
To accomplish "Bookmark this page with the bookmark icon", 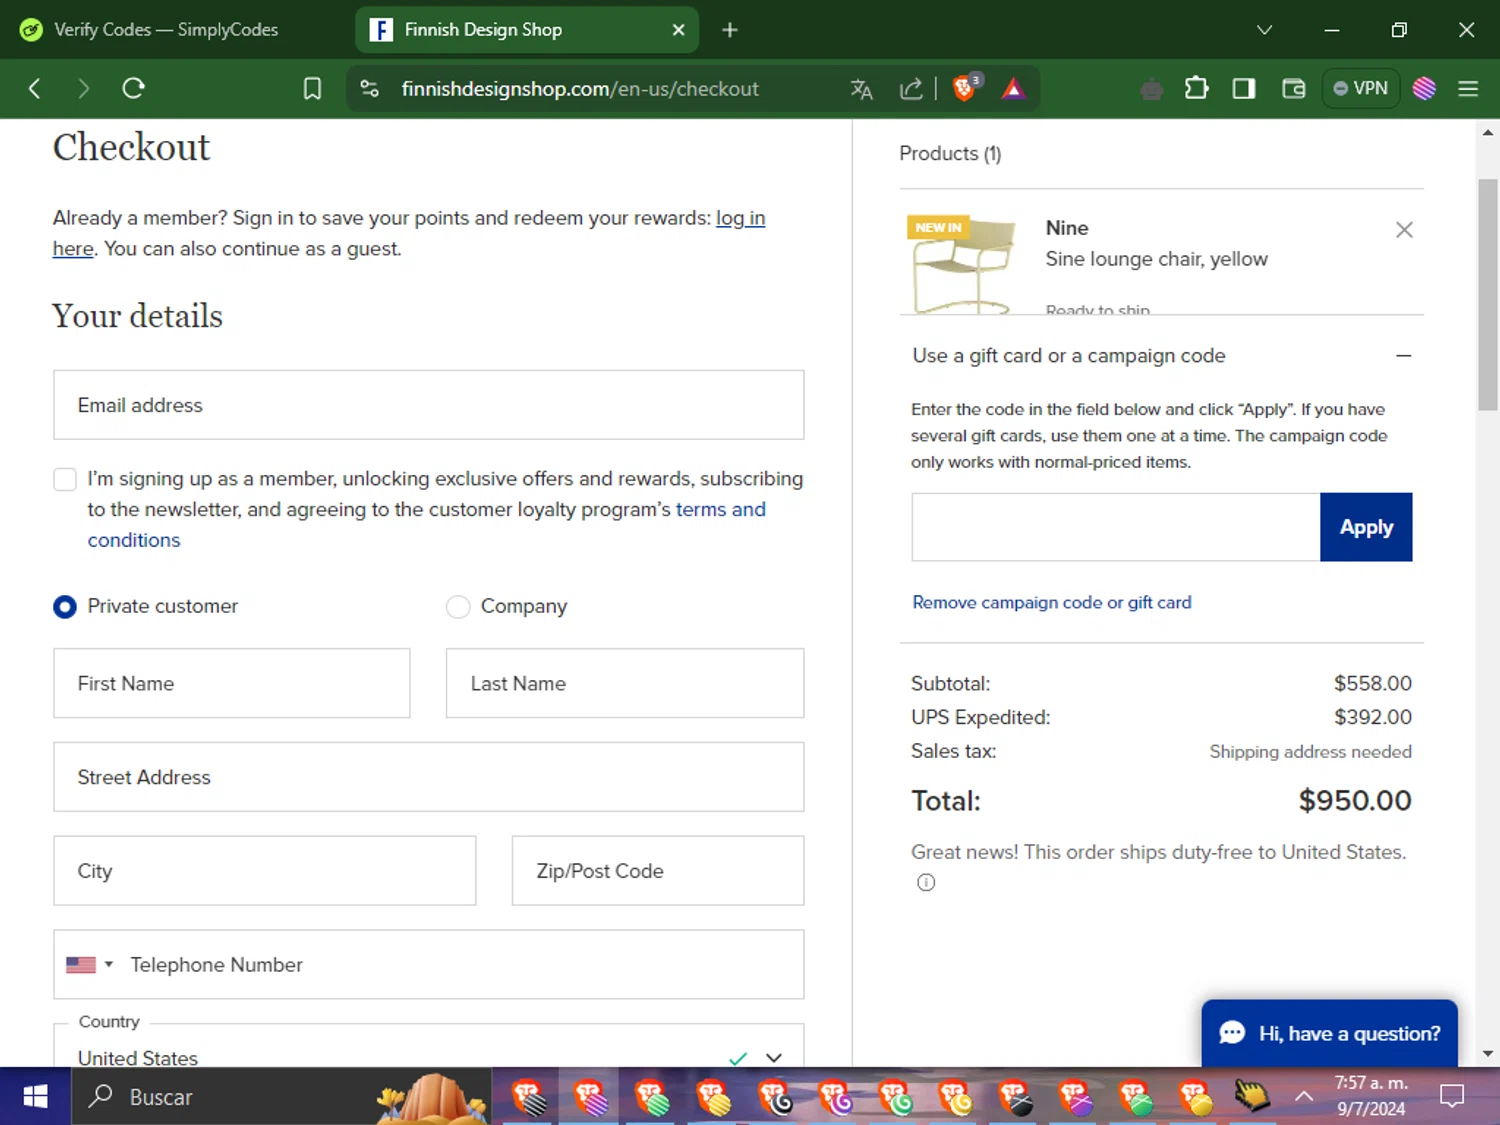I will pyautogui.click(x=312, y=89).
